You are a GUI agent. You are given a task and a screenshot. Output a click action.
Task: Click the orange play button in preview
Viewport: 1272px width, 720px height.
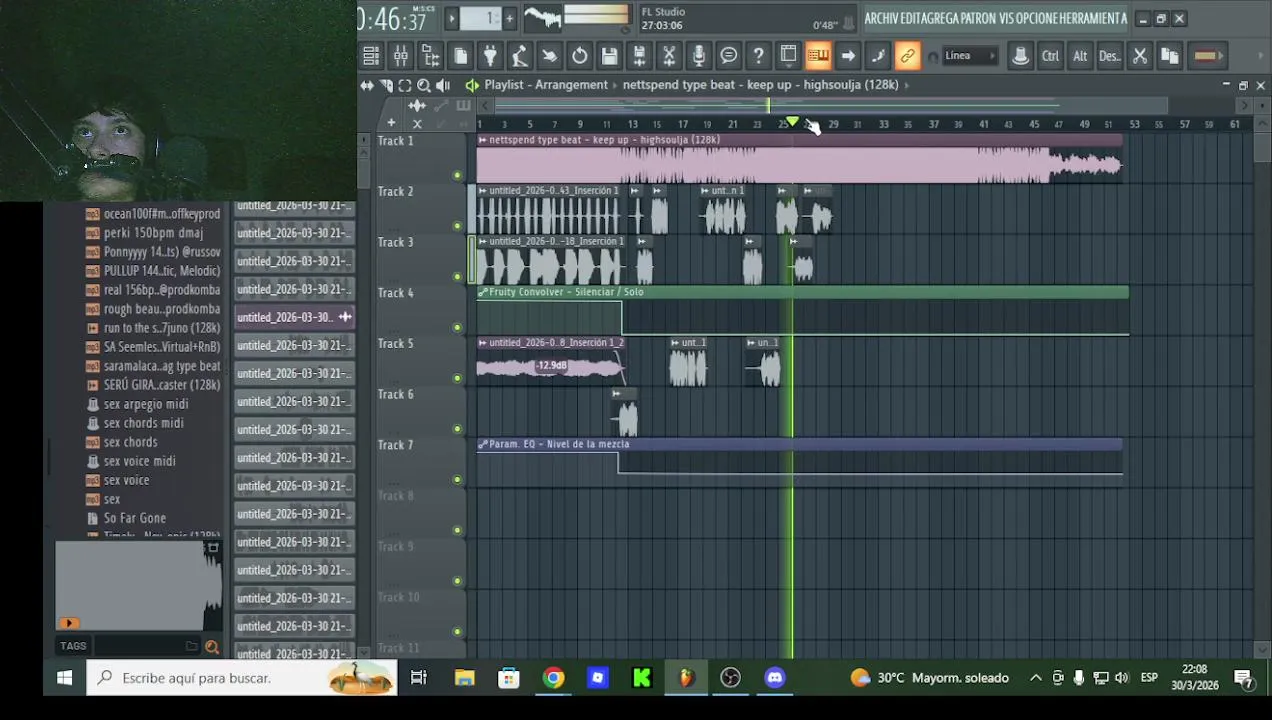(69, 623)
